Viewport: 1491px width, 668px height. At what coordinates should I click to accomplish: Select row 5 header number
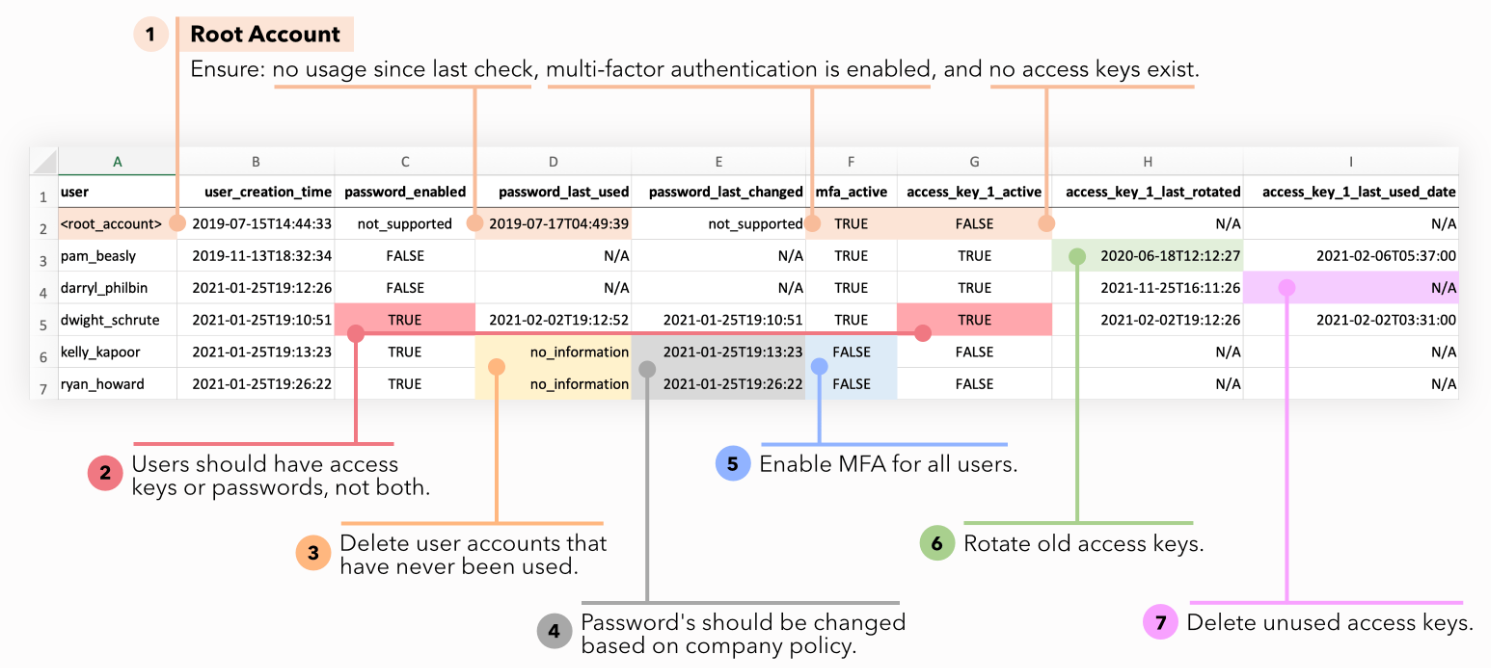tap(44, 320)
